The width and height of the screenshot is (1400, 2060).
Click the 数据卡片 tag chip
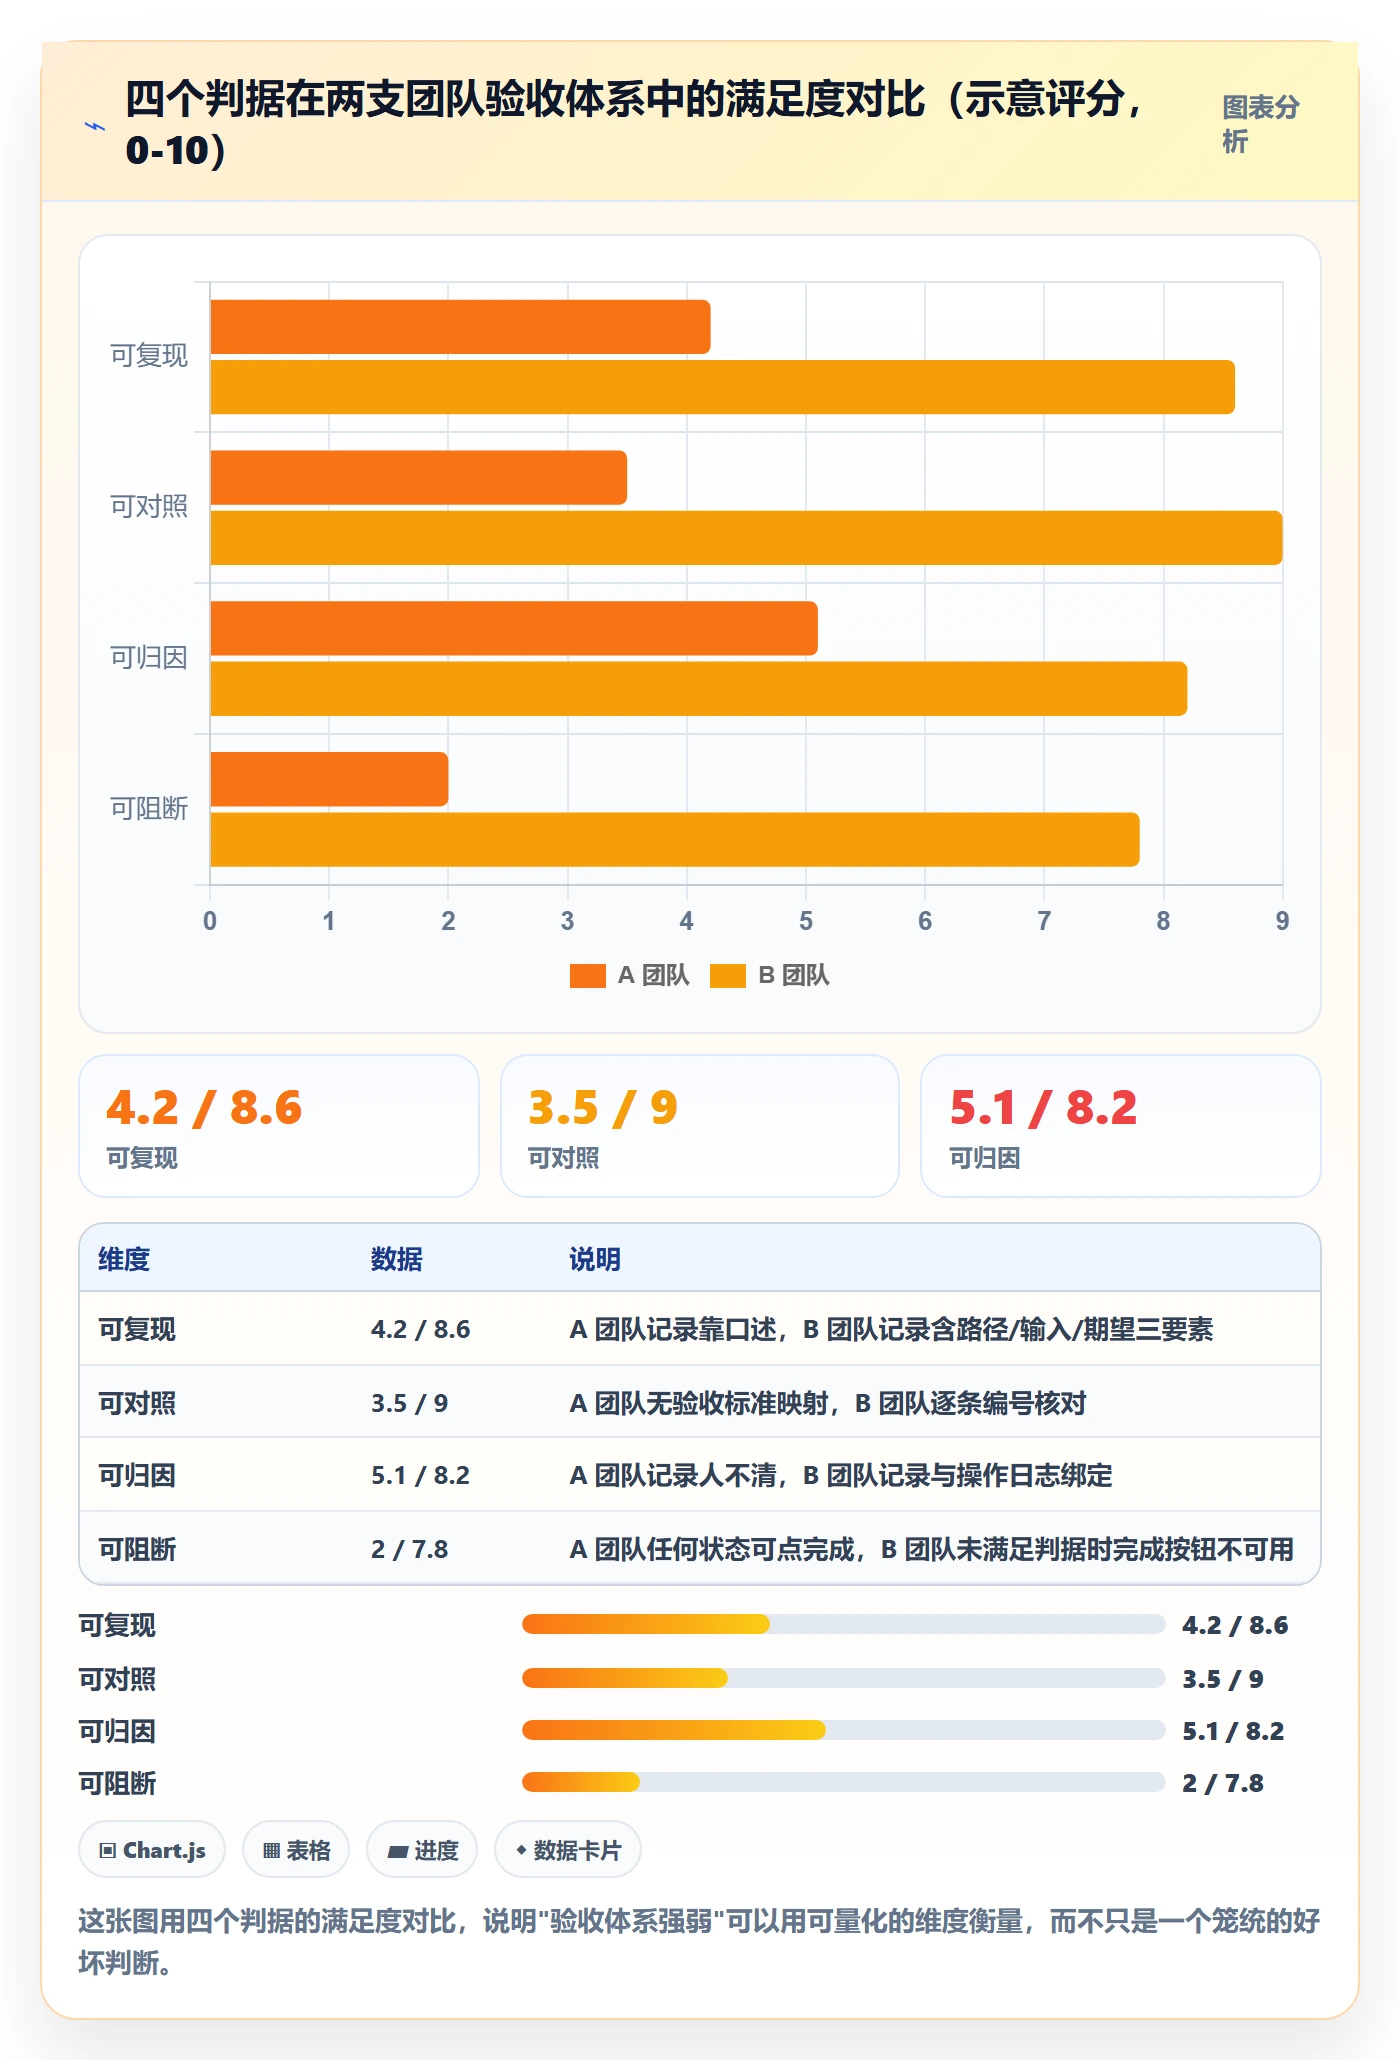568,1850
